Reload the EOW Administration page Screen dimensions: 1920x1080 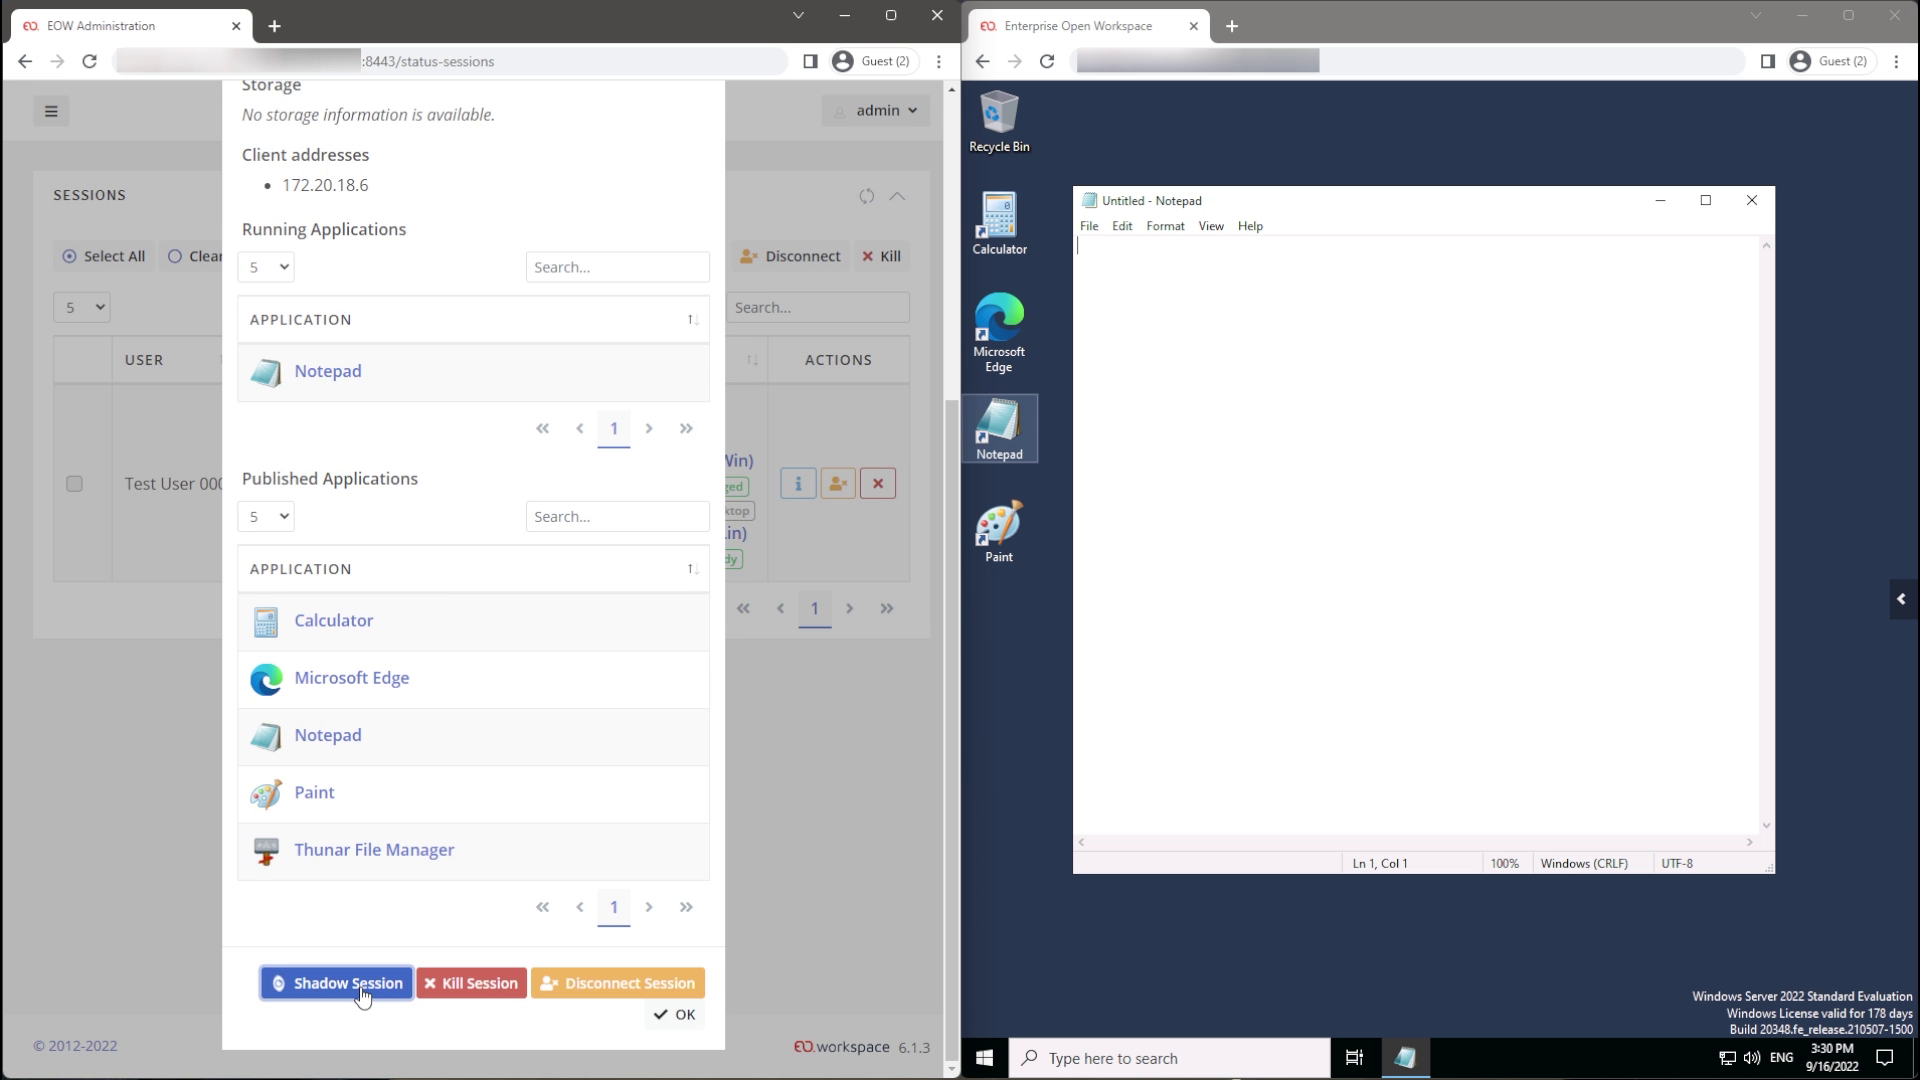pos(89,61)
